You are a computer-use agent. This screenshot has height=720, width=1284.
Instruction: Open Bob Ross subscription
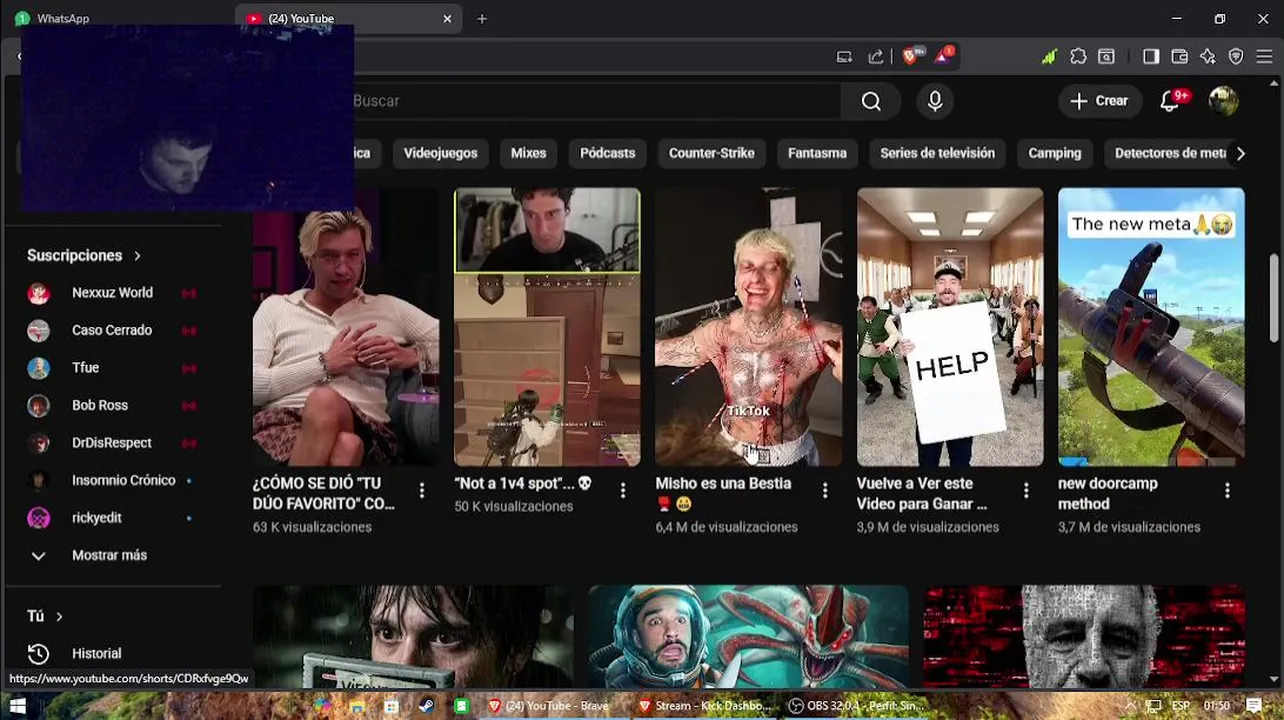pos(100,405)
